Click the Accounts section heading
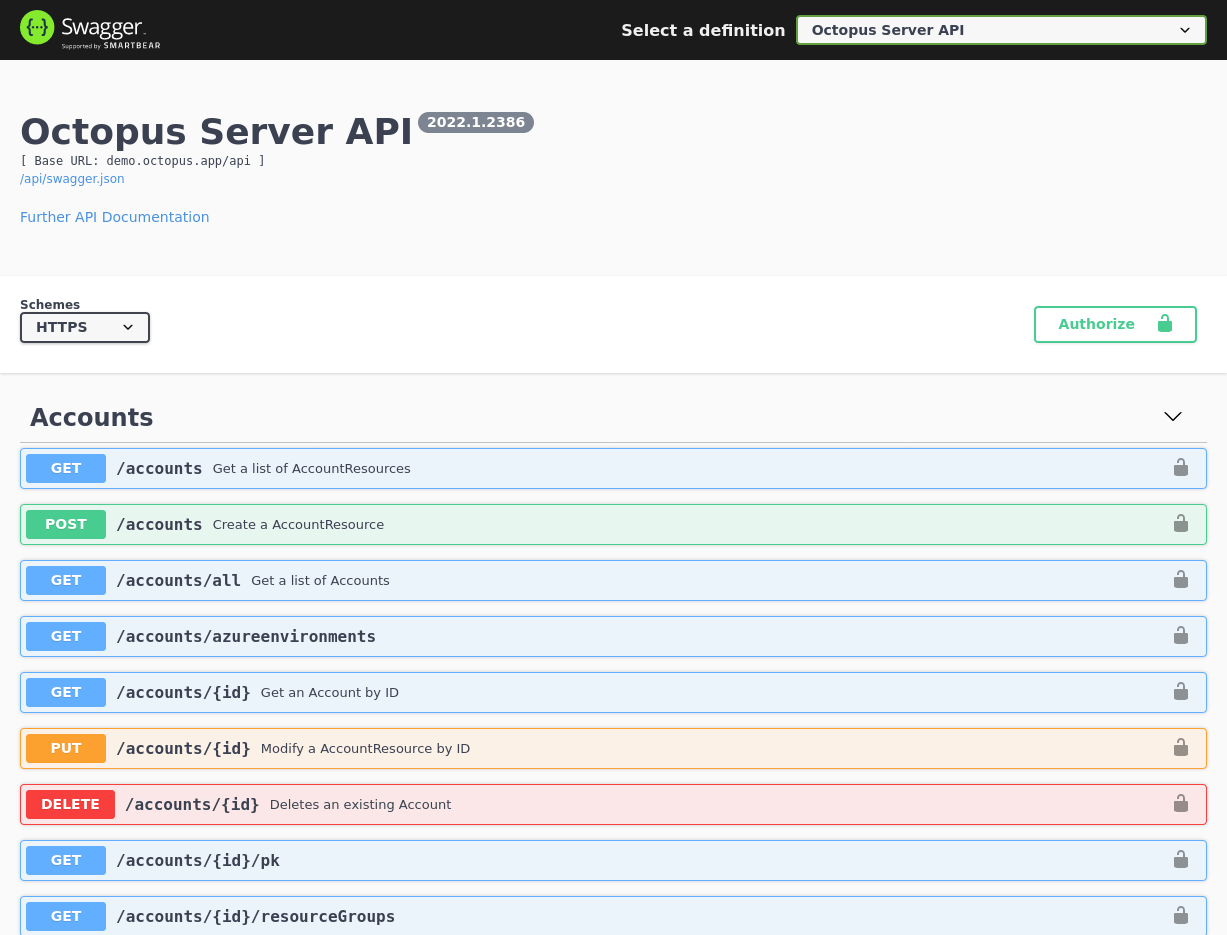This screenshot has height=935, width=1227. point(91,416)
